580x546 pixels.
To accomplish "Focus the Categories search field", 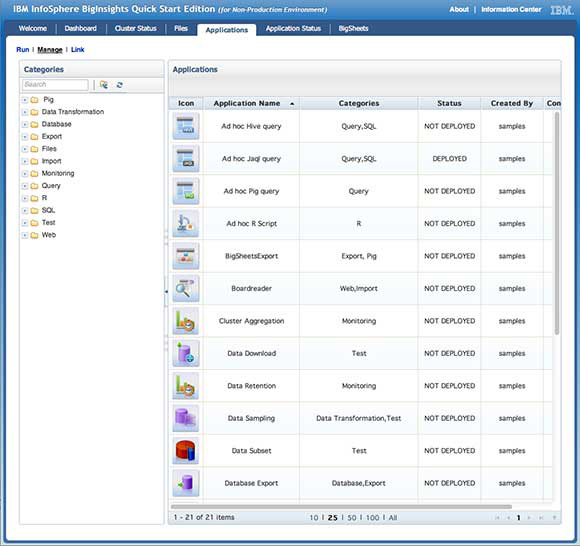I will click(x=55, y=85).
